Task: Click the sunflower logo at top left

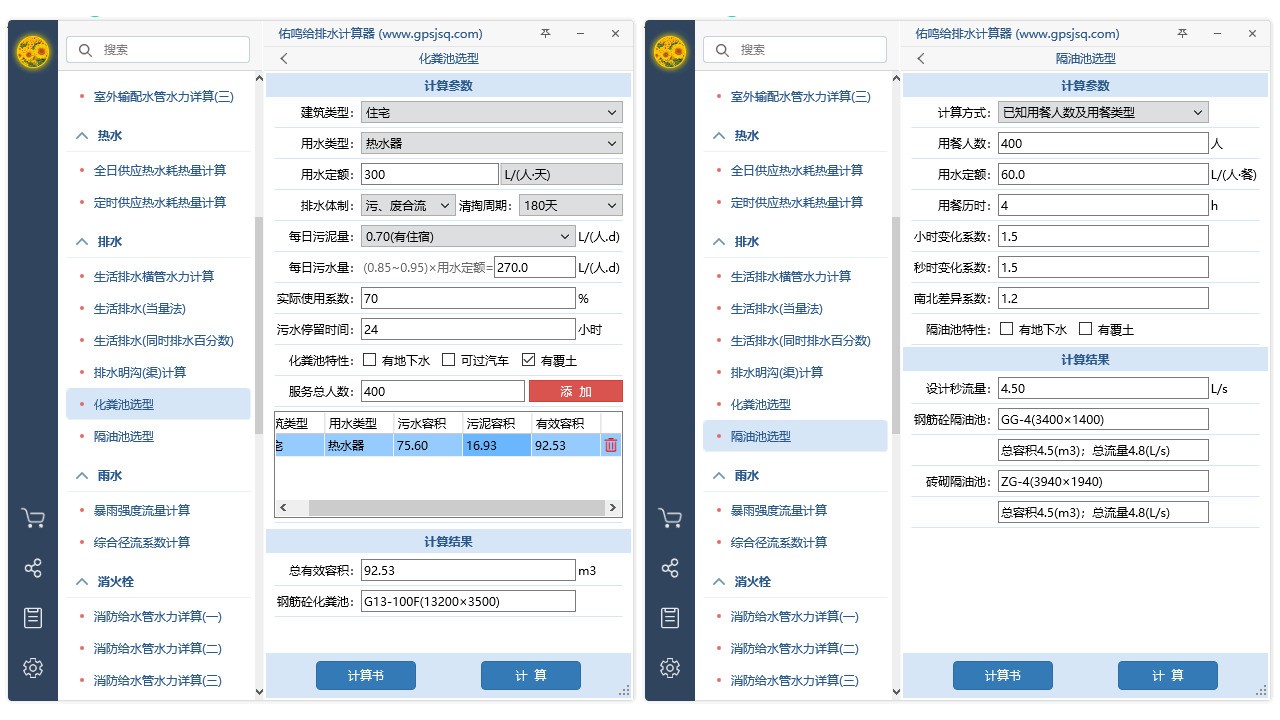Action: click(32, 51)
